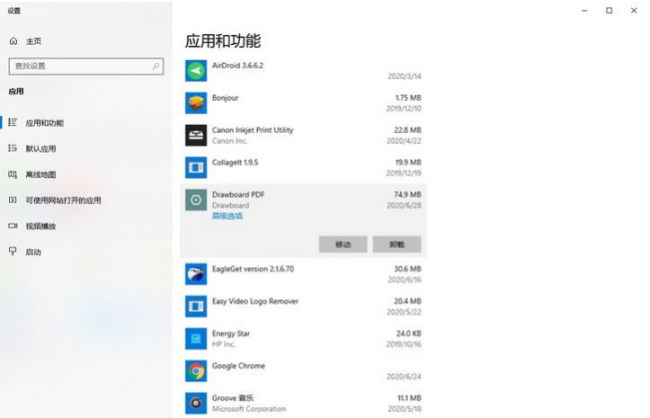Click the 离线地图 map icon

(13, 174)
